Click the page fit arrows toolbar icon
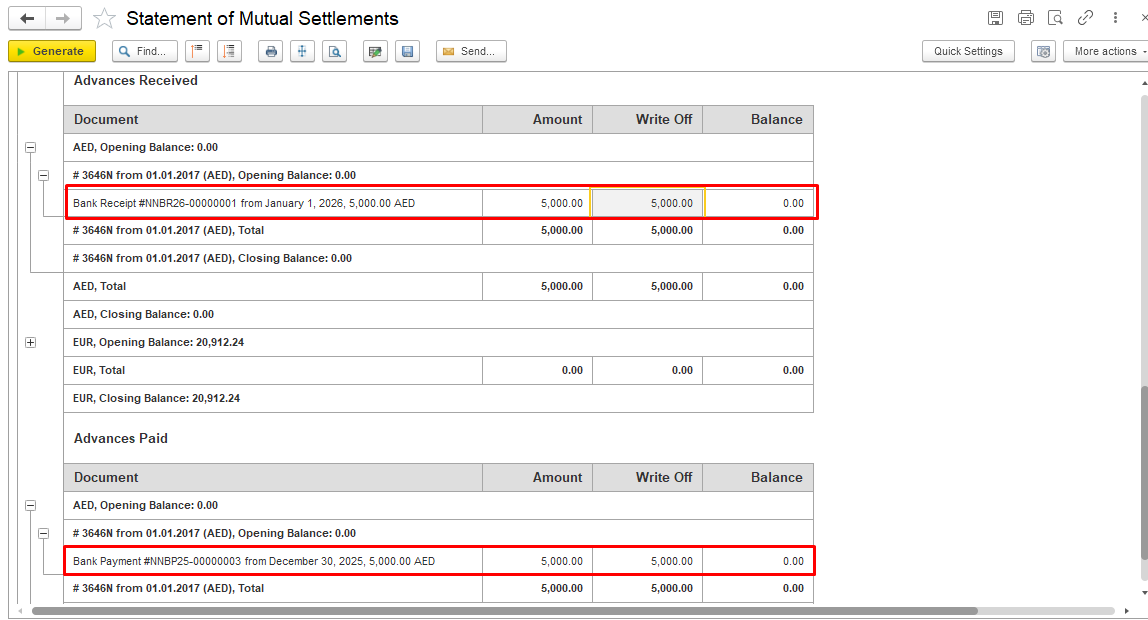 [302, 51]
